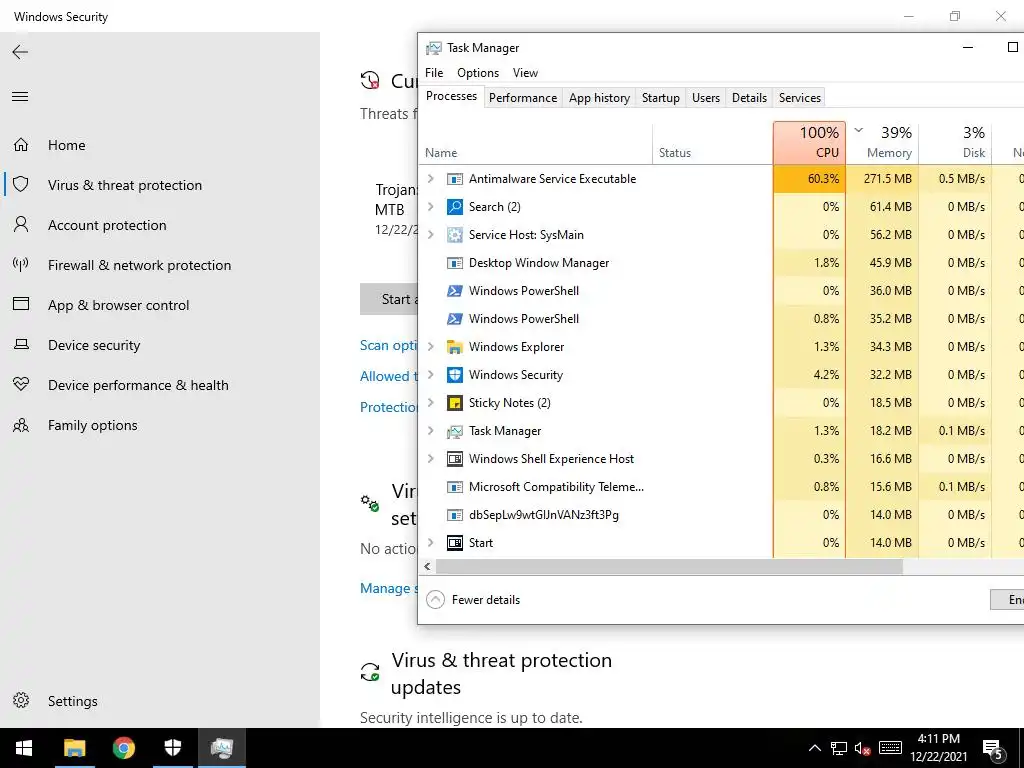Click the horizontal scrollbar in Task Manager
This screenshot has width=1024, height=768.
pos(669,566)
